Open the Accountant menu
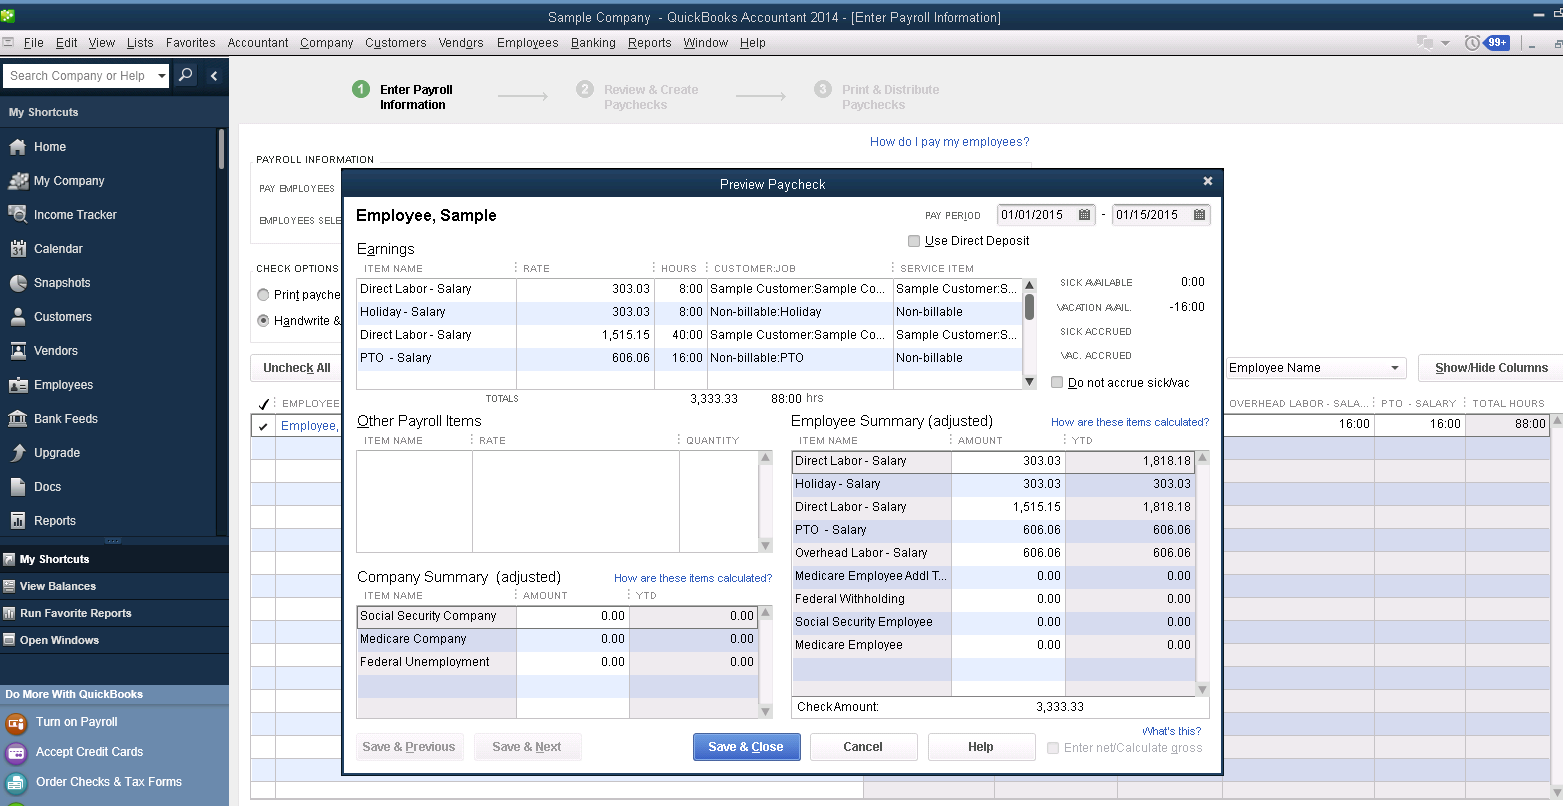This screenshot has width=1563, height=806. click(258, 43)
